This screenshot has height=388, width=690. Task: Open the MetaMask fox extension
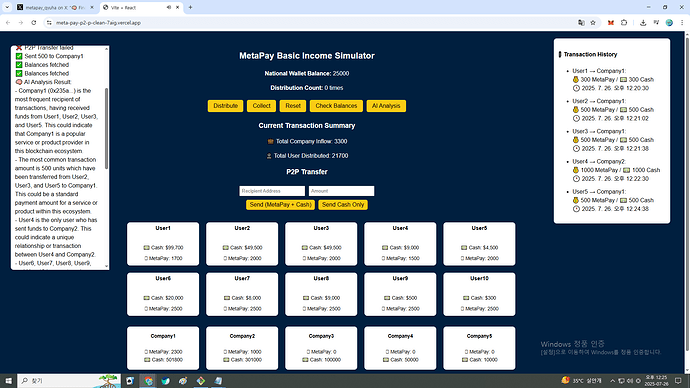[x=611, y=23]
